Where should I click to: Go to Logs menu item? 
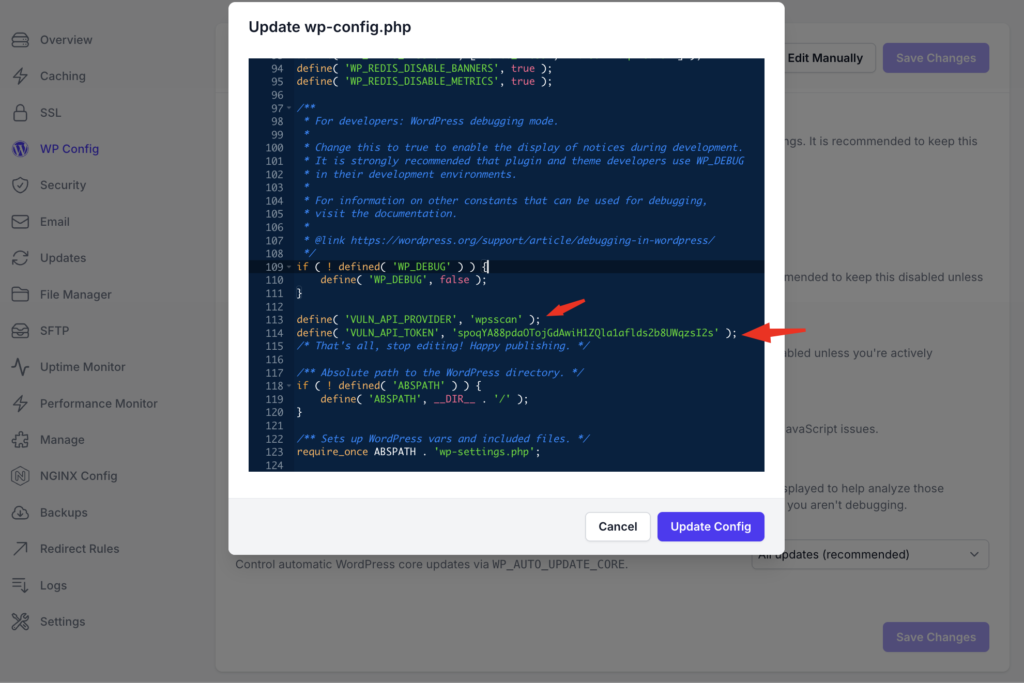53,585
